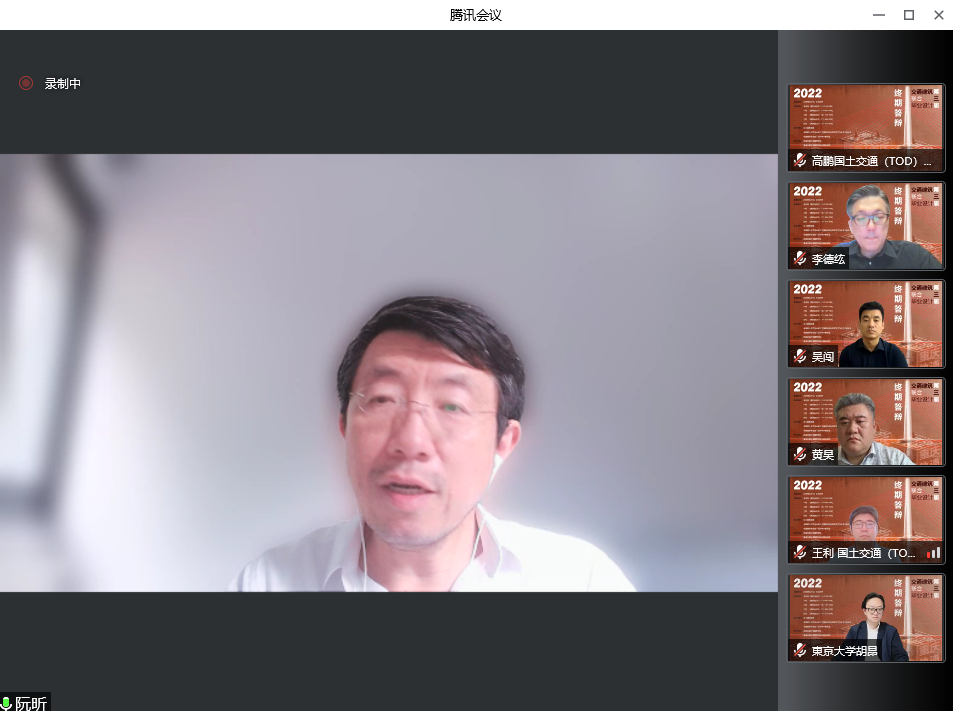
Task: Click muted mic icon on 高鹏国土交通 tile
Action: point(800,161)
